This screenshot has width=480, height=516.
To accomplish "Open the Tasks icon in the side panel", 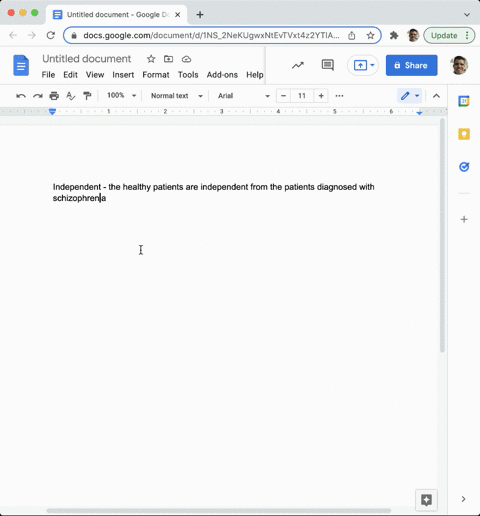I will 464,166.
